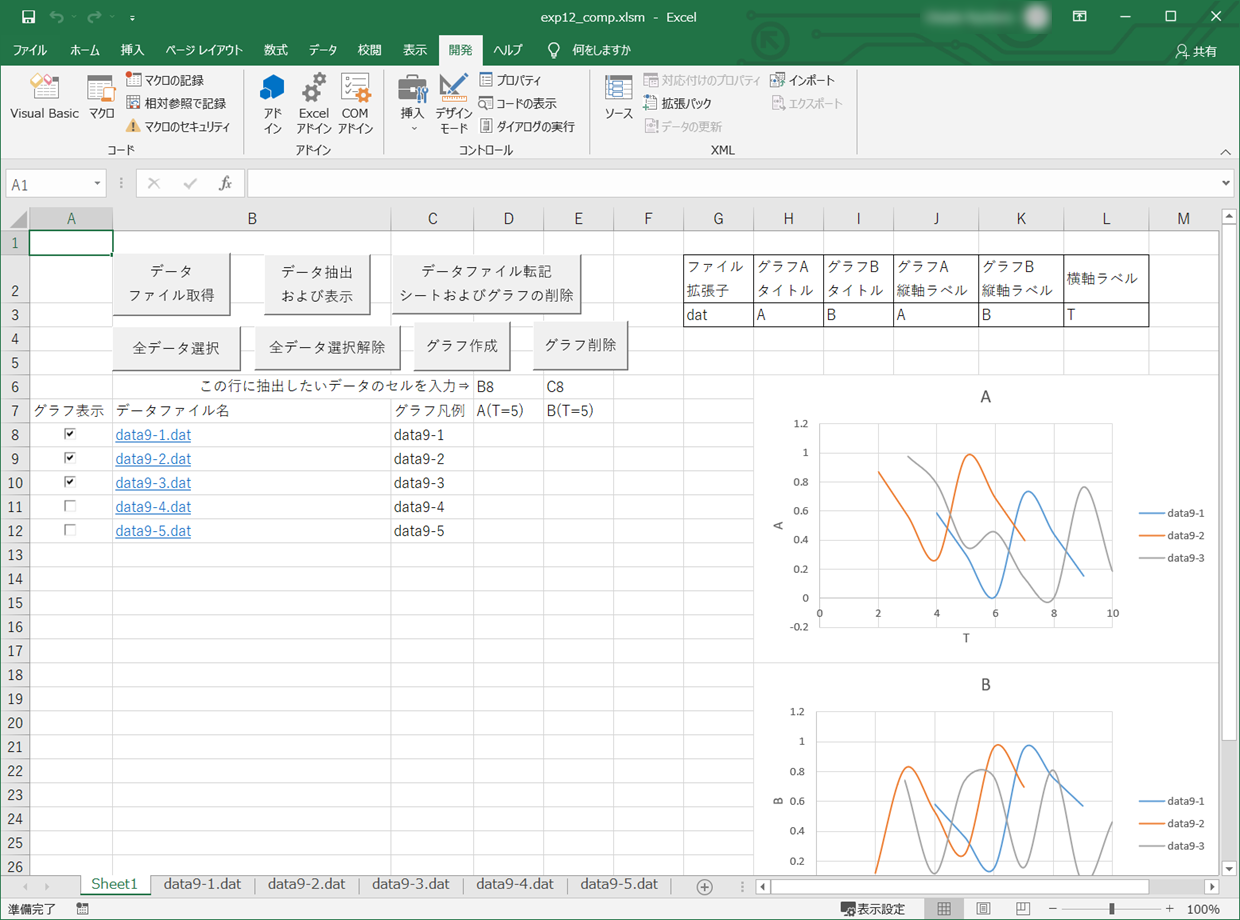Open the Excel アドイン dialog
Screen dimensions: 1240x920
(x=313, y=102)
